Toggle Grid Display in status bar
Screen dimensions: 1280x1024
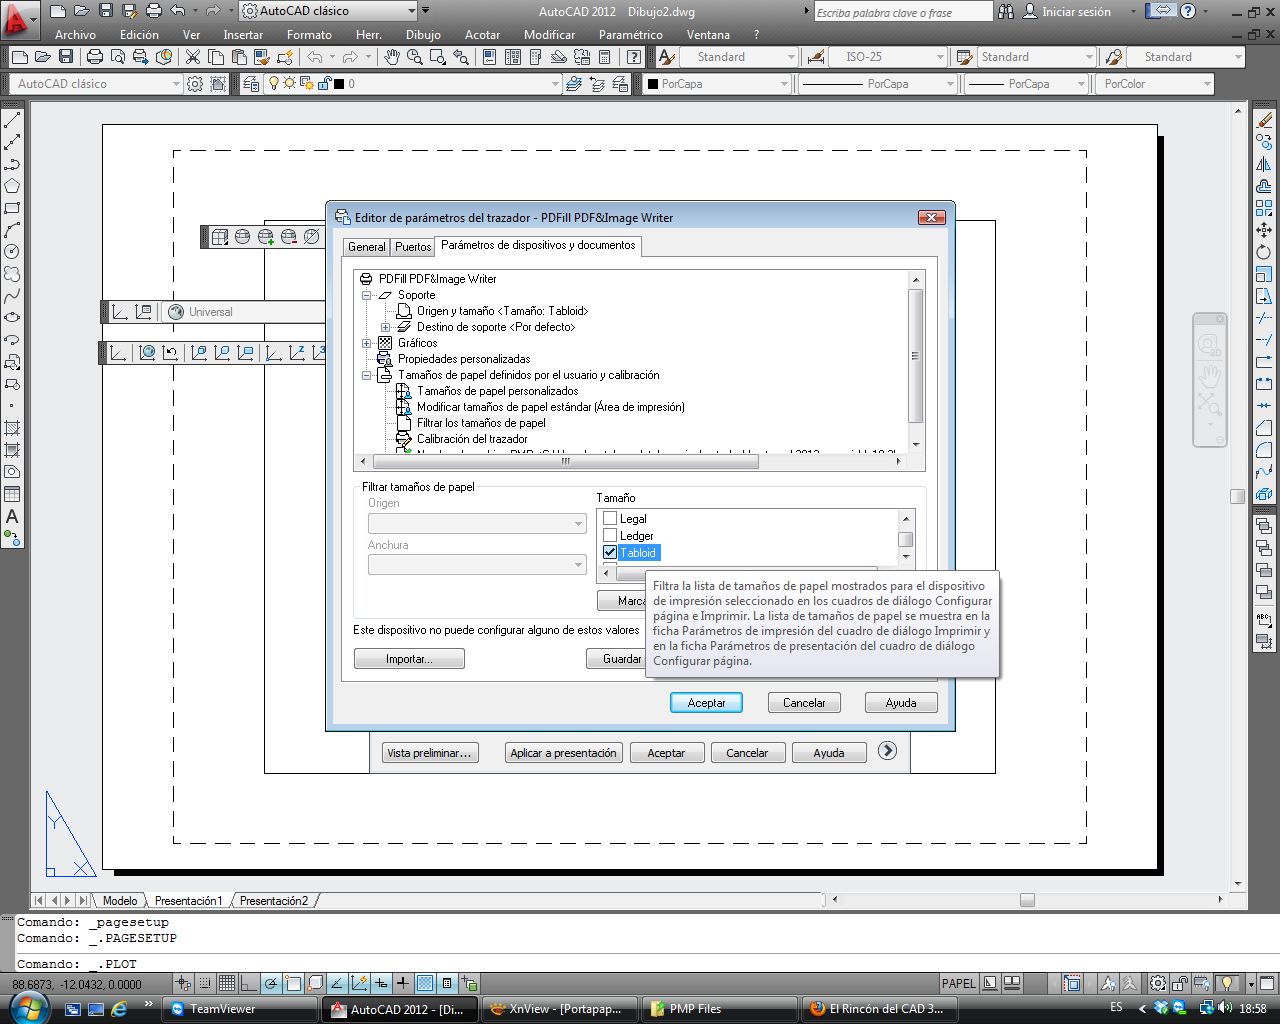pos(227,983)
